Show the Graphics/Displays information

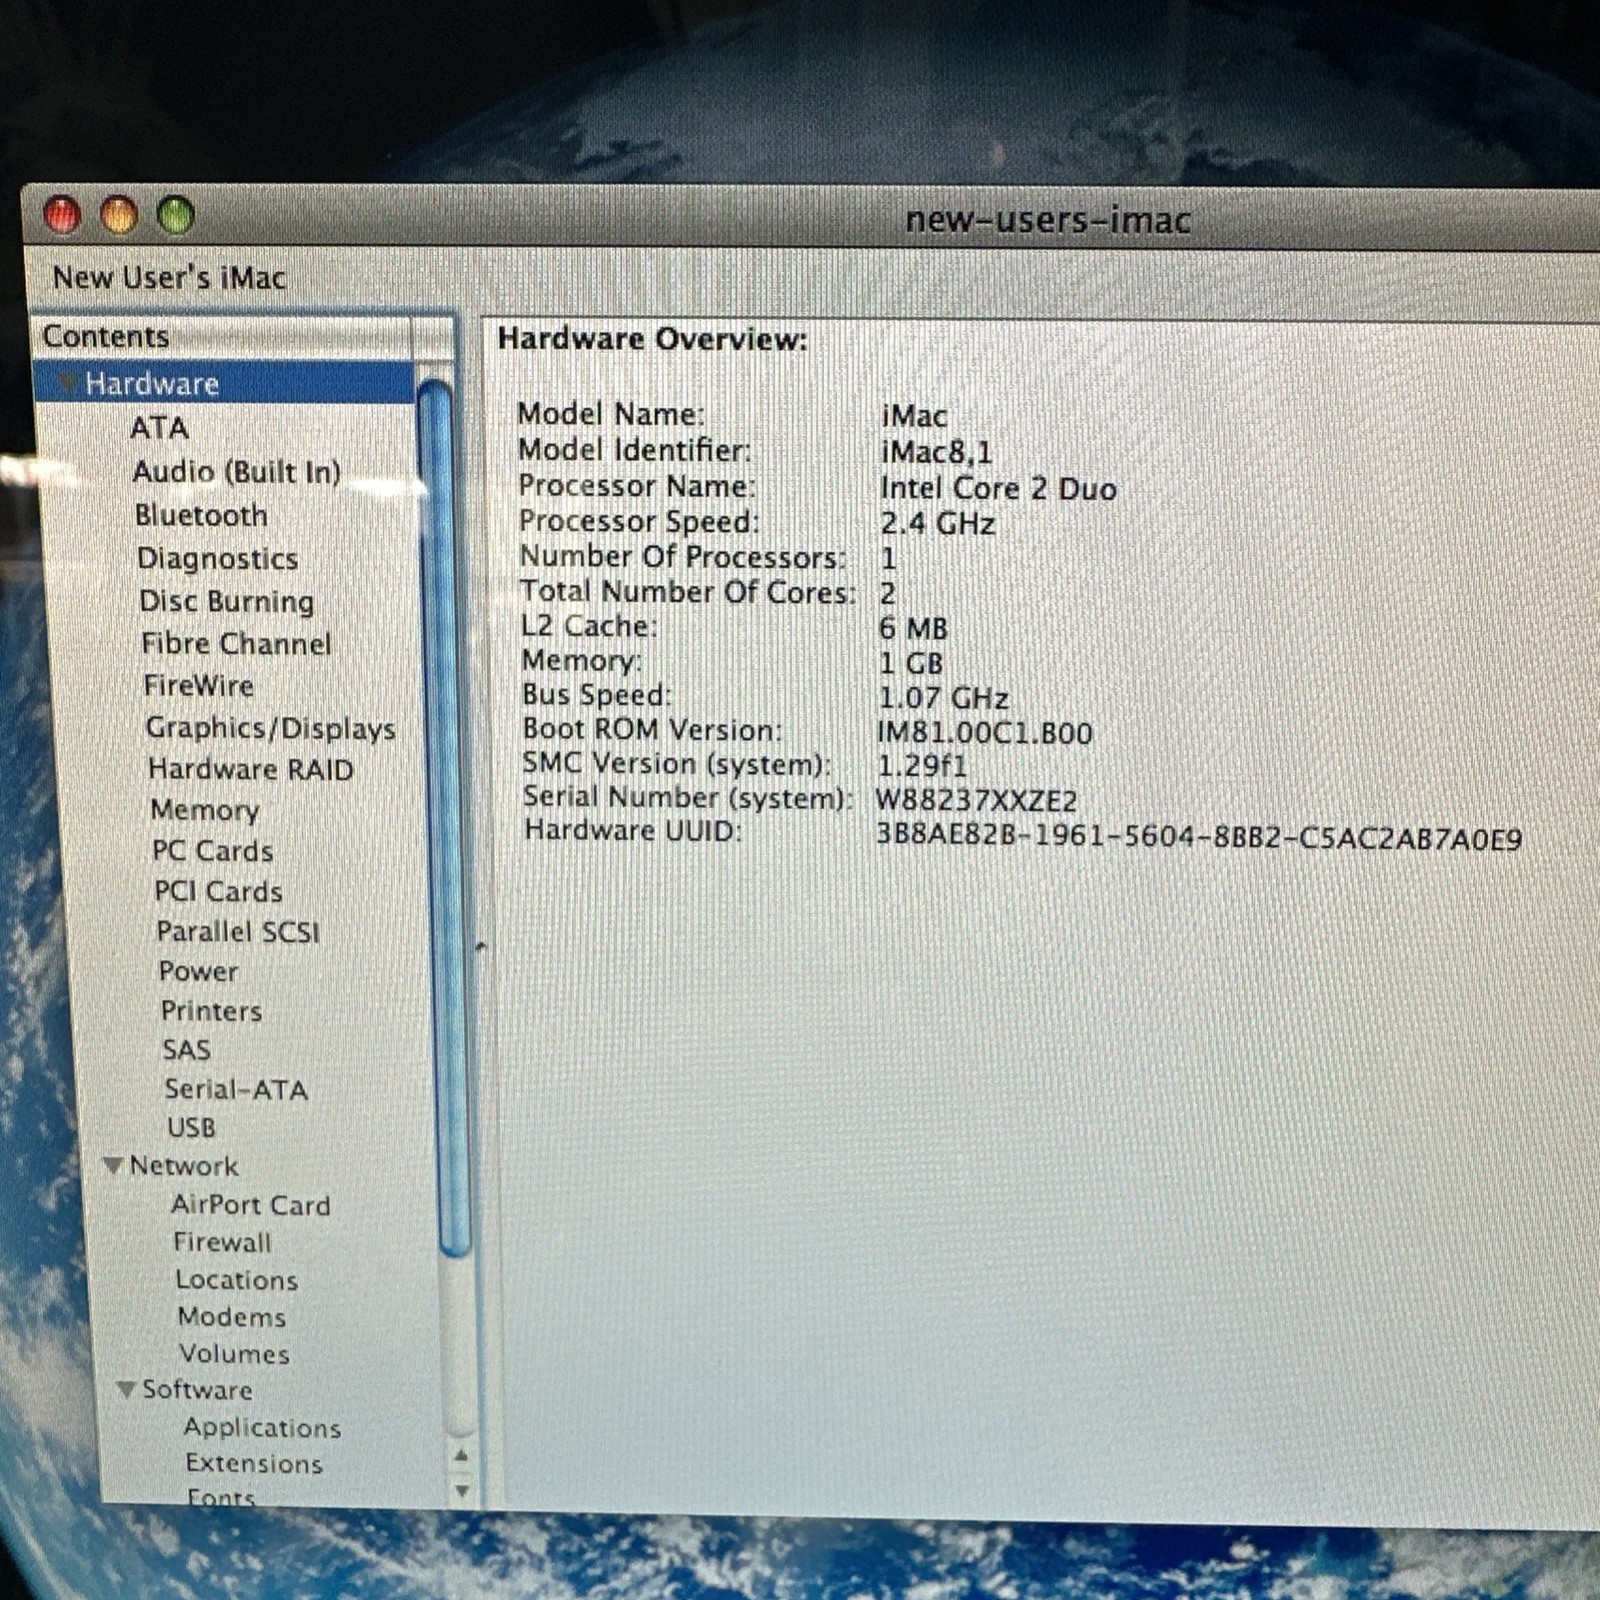coord(270,728)
